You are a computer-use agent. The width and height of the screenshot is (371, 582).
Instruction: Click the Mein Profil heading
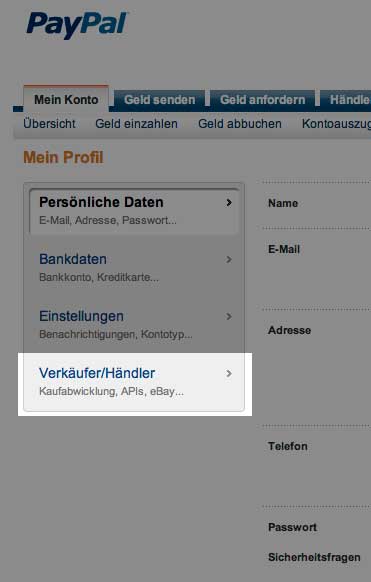[x=63, y=157]
